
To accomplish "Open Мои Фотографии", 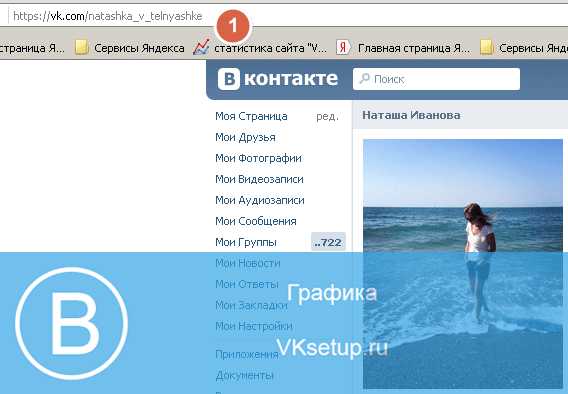I will [x=258, y=158].
